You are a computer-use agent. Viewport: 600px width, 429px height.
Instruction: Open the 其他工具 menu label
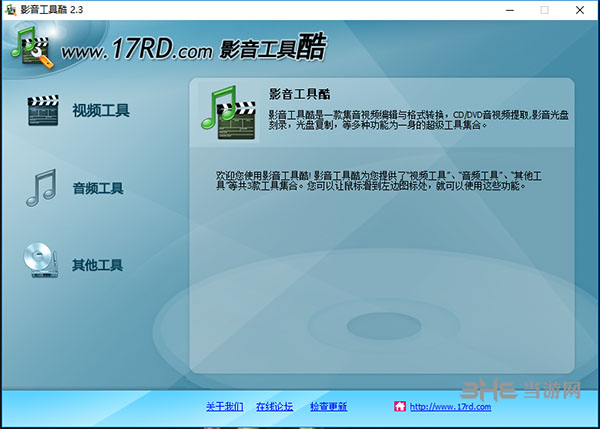pos(98,265)
